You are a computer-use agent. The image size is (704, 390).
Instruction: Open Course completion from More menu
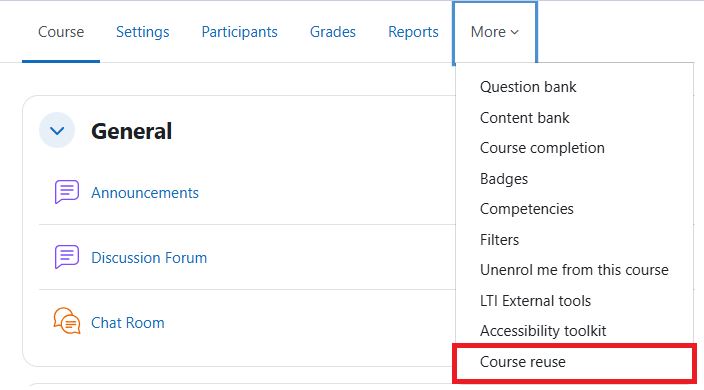(542, 148)
